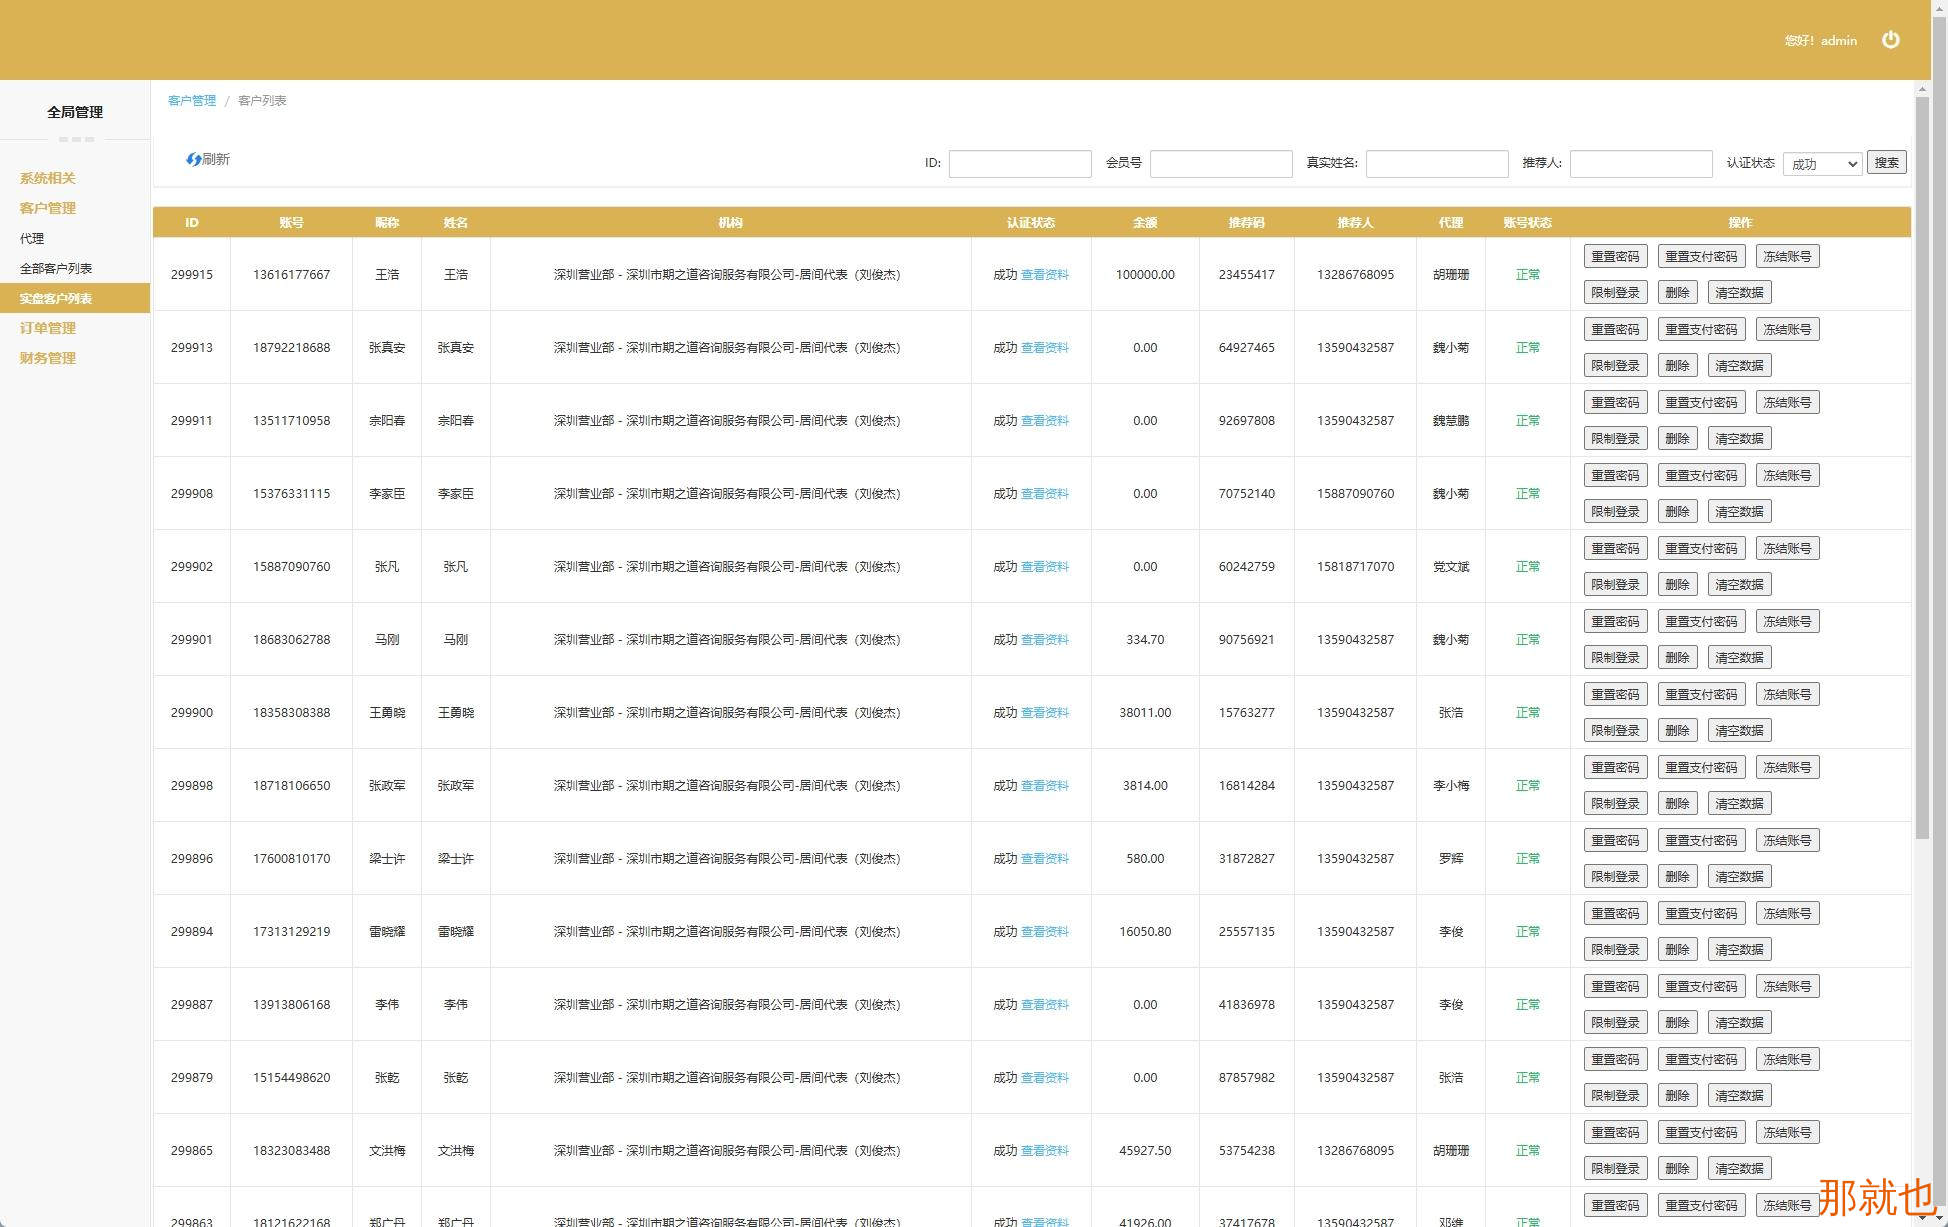1948x1227 pixels.
Task: Click 删除 button for ID 299911
Action: coord(1677,438)
